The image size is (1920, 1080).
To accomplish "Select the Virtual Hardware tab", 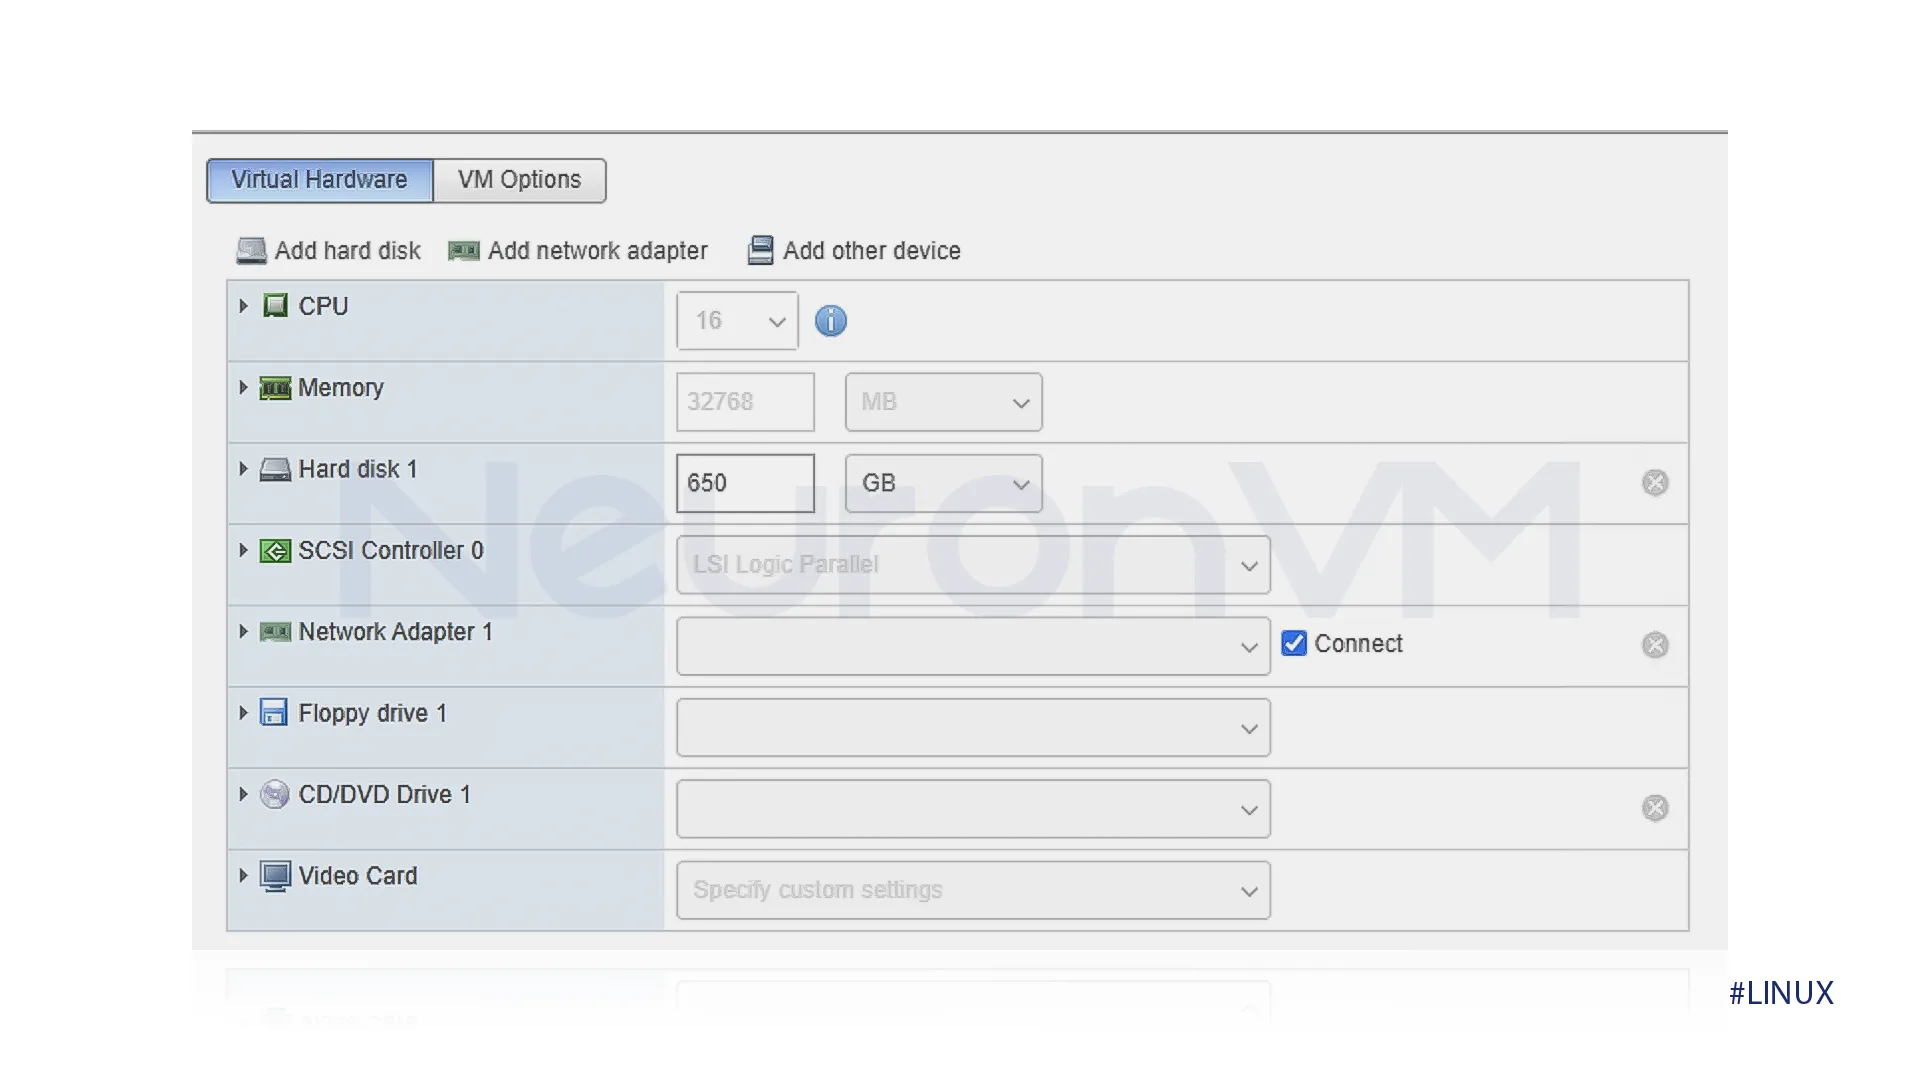I will 318,179.
